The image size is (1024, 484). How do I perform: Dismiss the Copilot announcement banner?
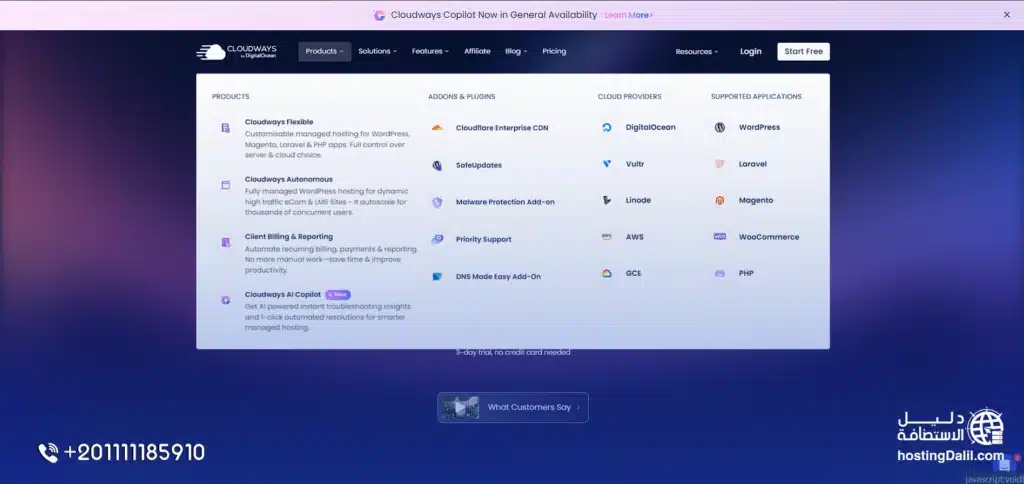point(1006,15)
